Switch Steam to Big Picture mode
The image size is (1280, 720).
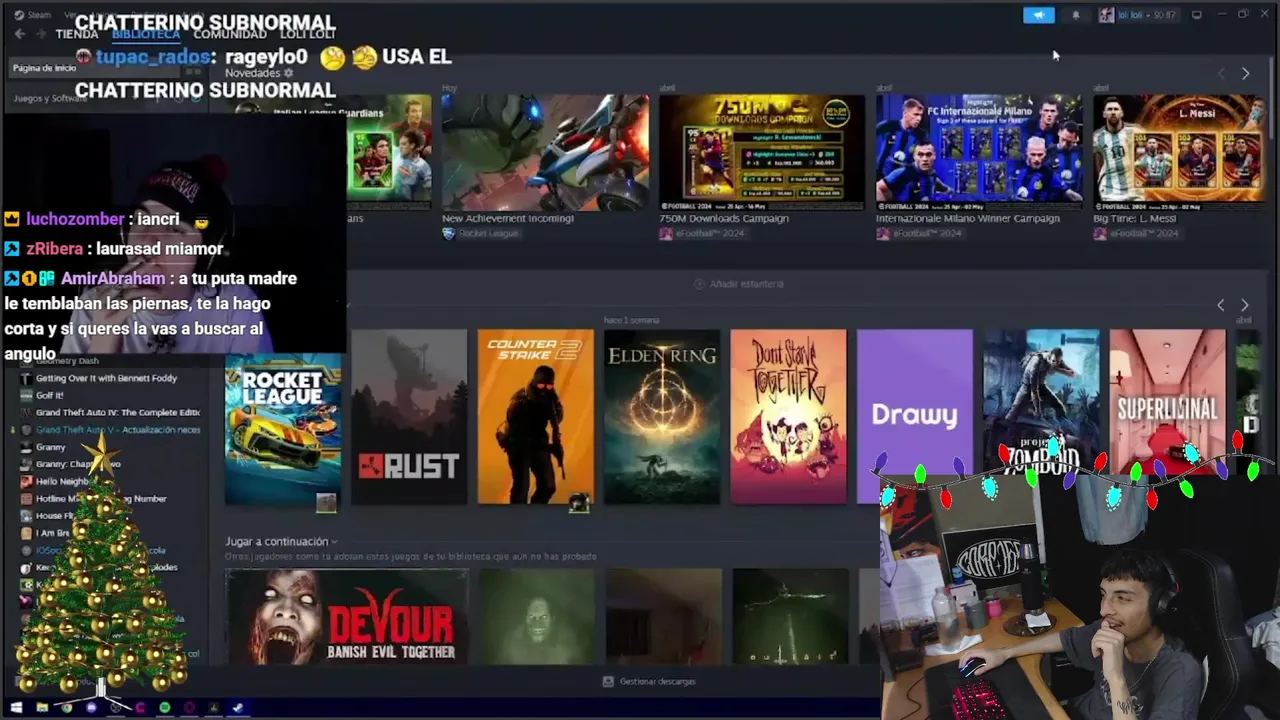[1196, 15]
